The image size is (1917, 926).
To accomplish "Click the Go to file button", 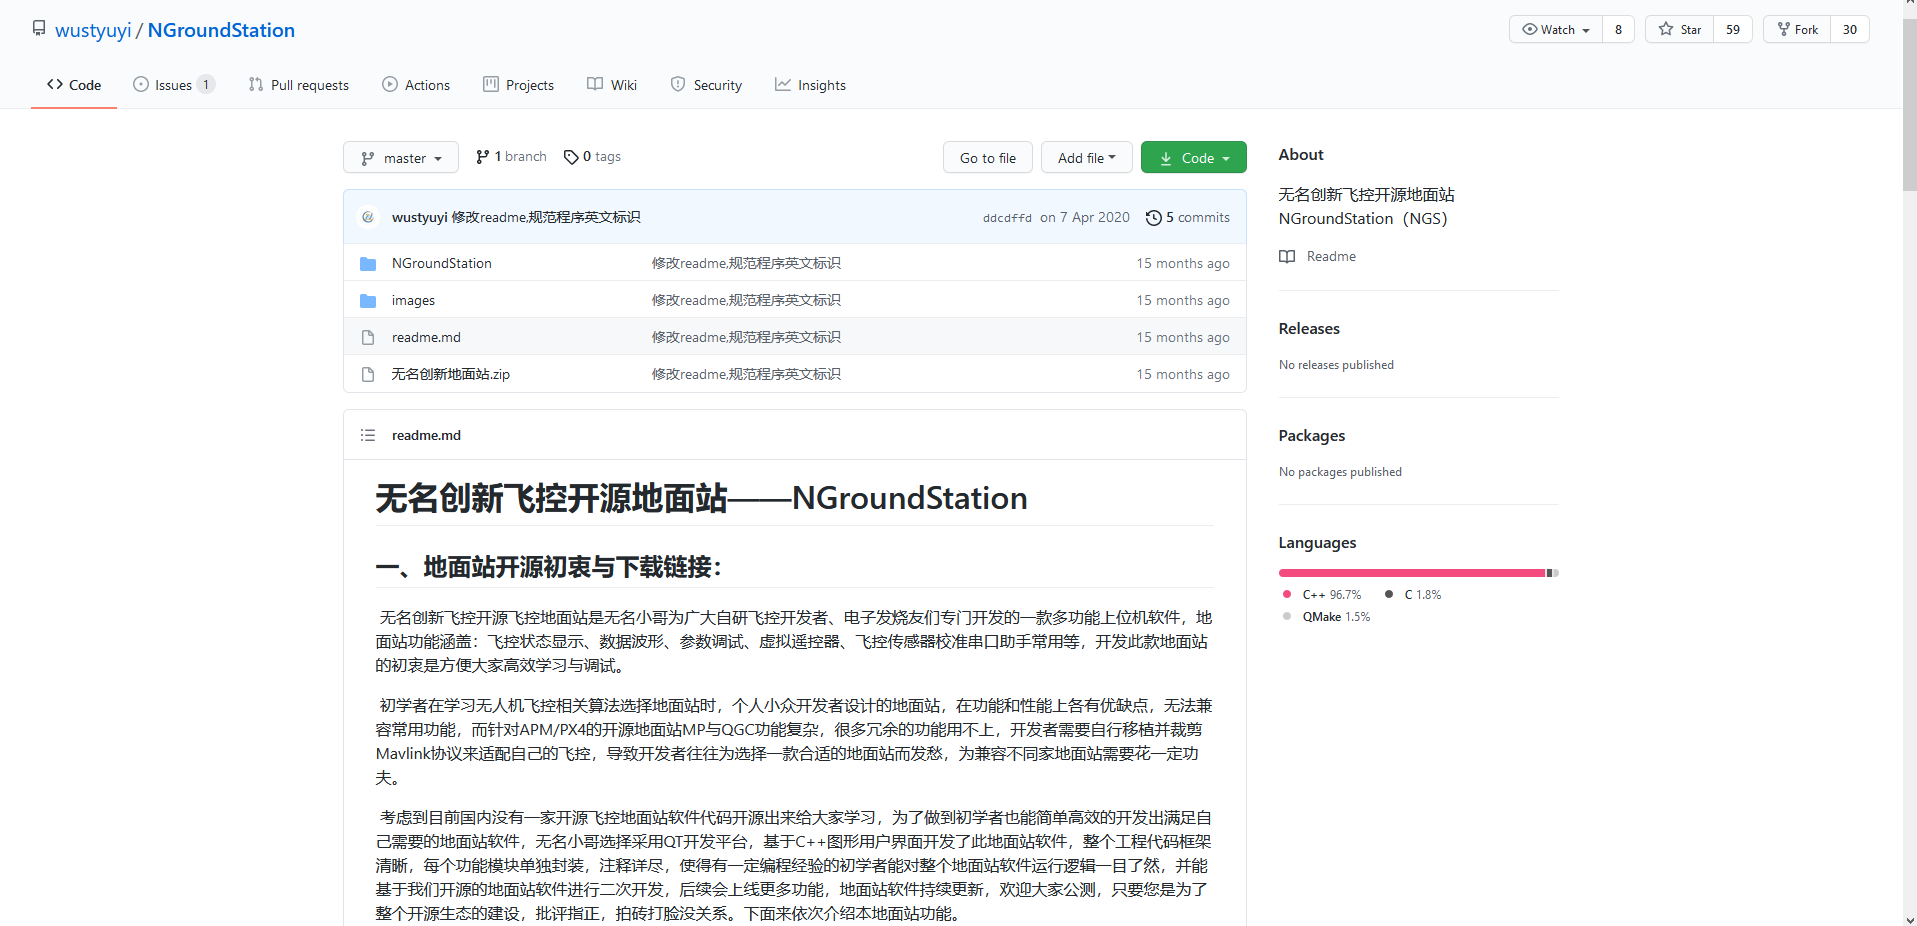I will 987,157.
